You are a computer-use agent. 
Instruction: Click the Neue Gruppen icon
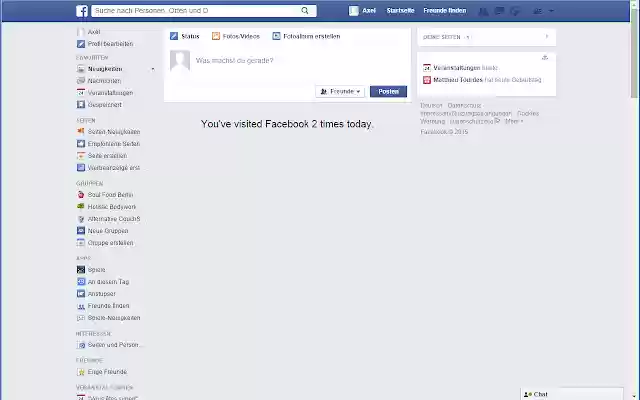tap(81, 231)
